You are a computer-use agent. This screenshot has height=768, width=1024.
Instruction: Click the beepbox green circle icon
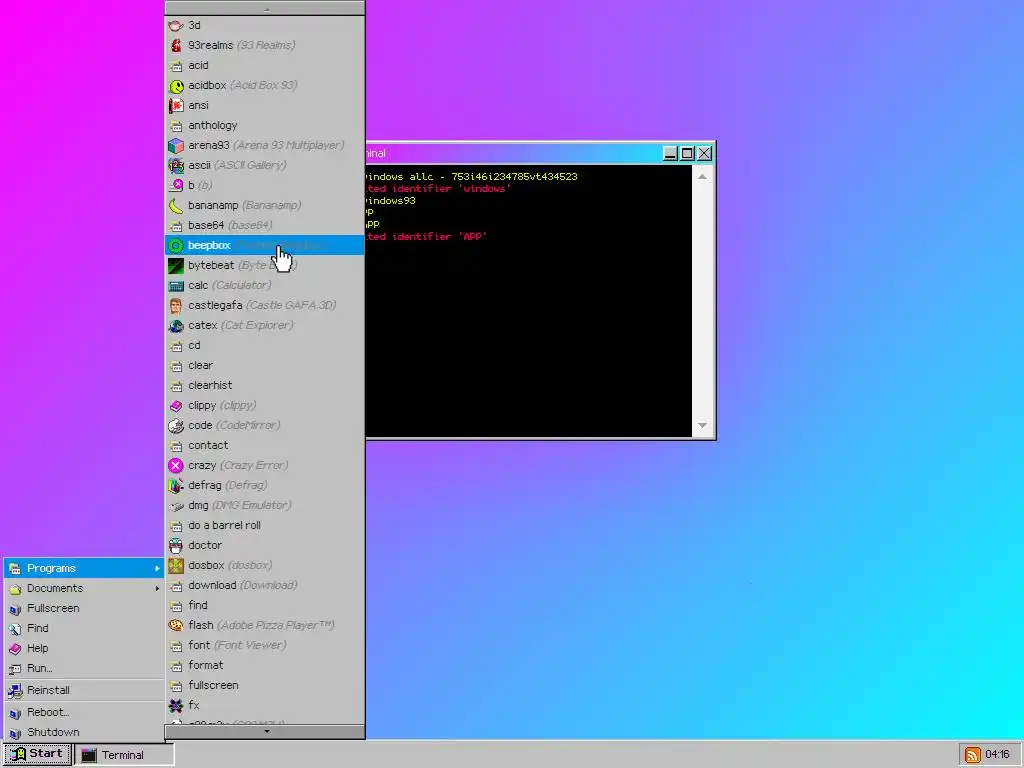[176, 246]
